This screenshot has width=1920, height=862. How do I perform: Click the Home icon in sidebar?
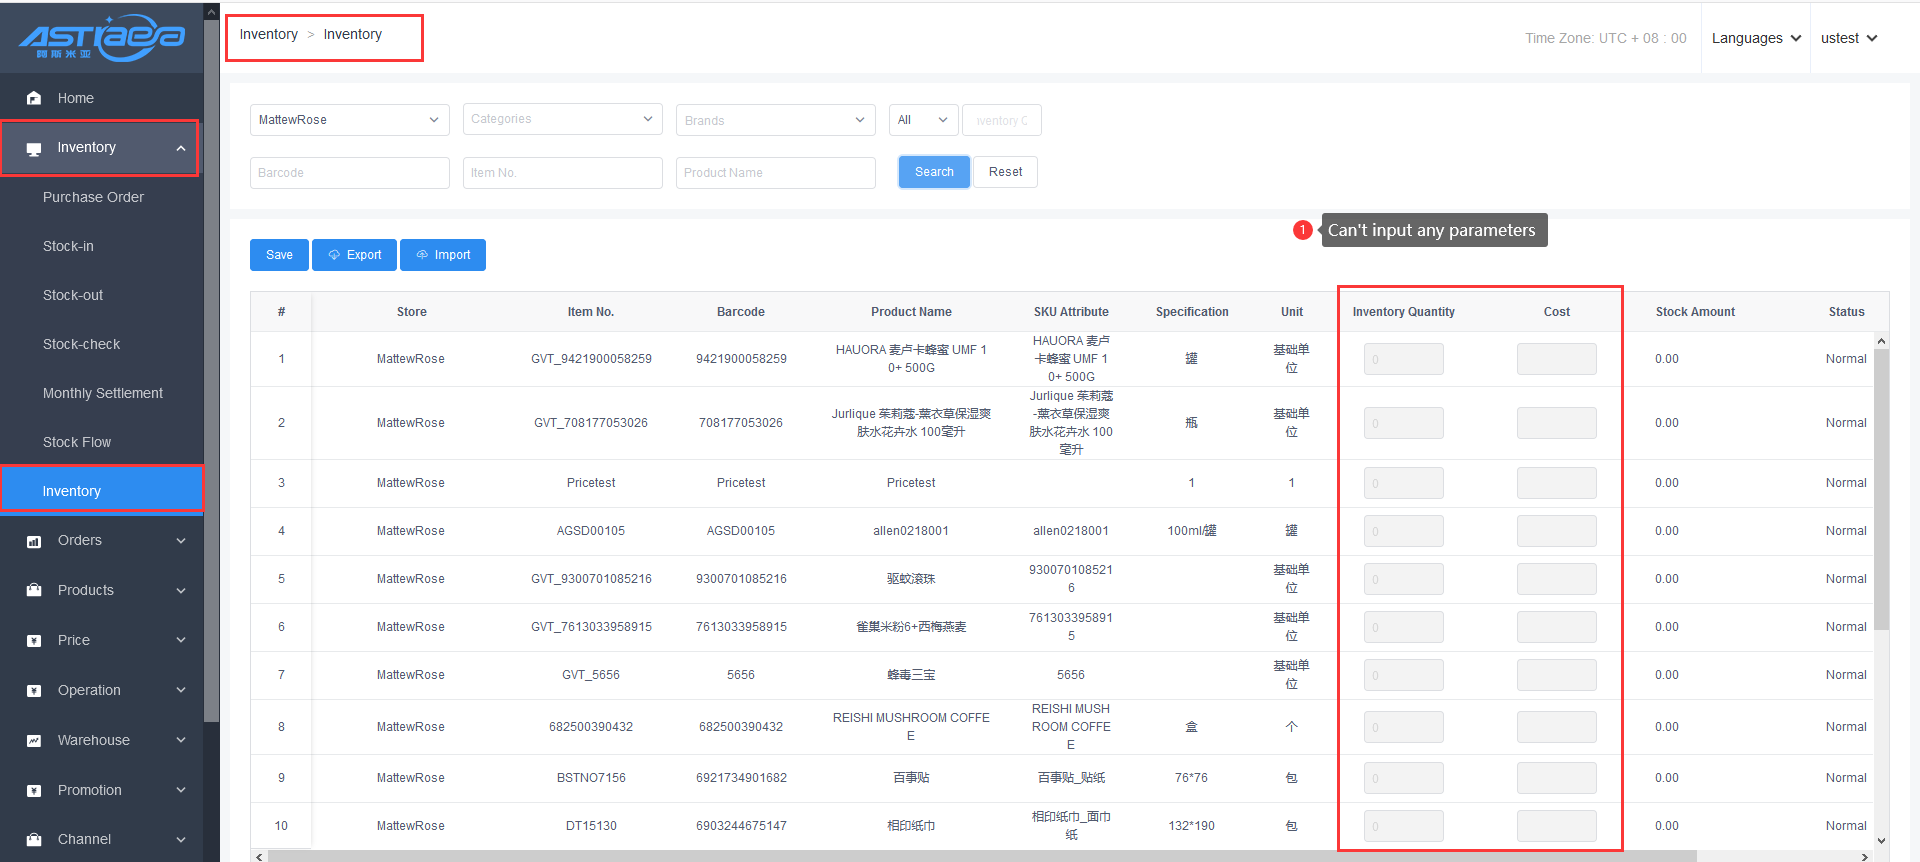[x=34, y=98]
